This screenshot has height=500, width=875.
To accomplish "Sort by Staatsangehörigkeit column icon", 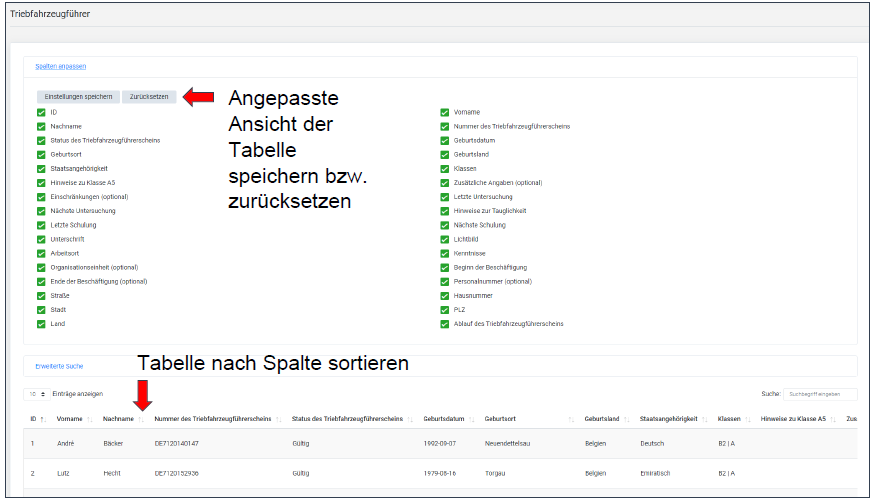I will point(706,419).
